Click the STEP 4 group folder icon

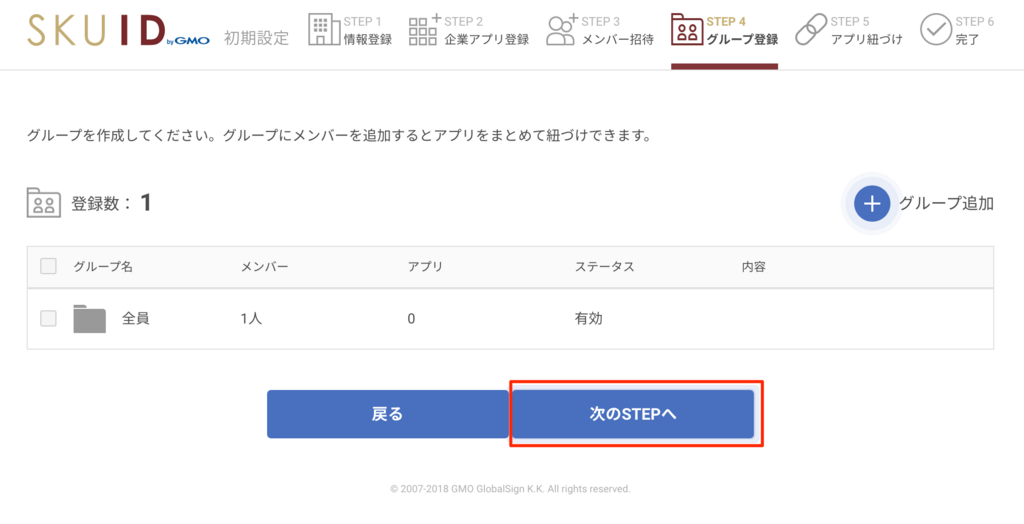coord(686,30)
